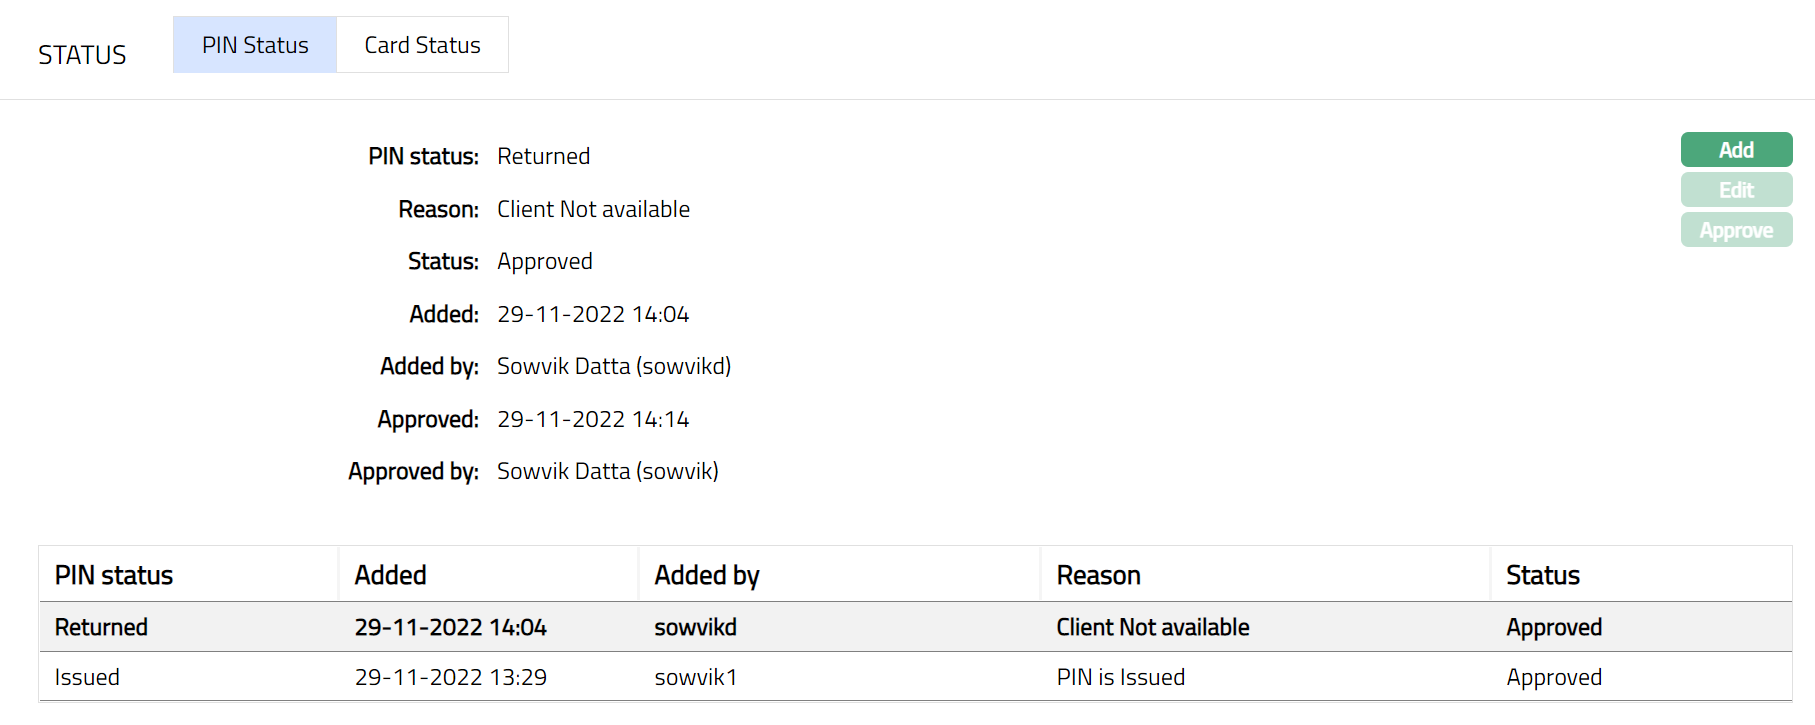Image resolution: width=1815 pixels, height=725 pixels.
Task: Click the 29-11-2022 14:04 table cell
Action: click(x=450, y=627)
